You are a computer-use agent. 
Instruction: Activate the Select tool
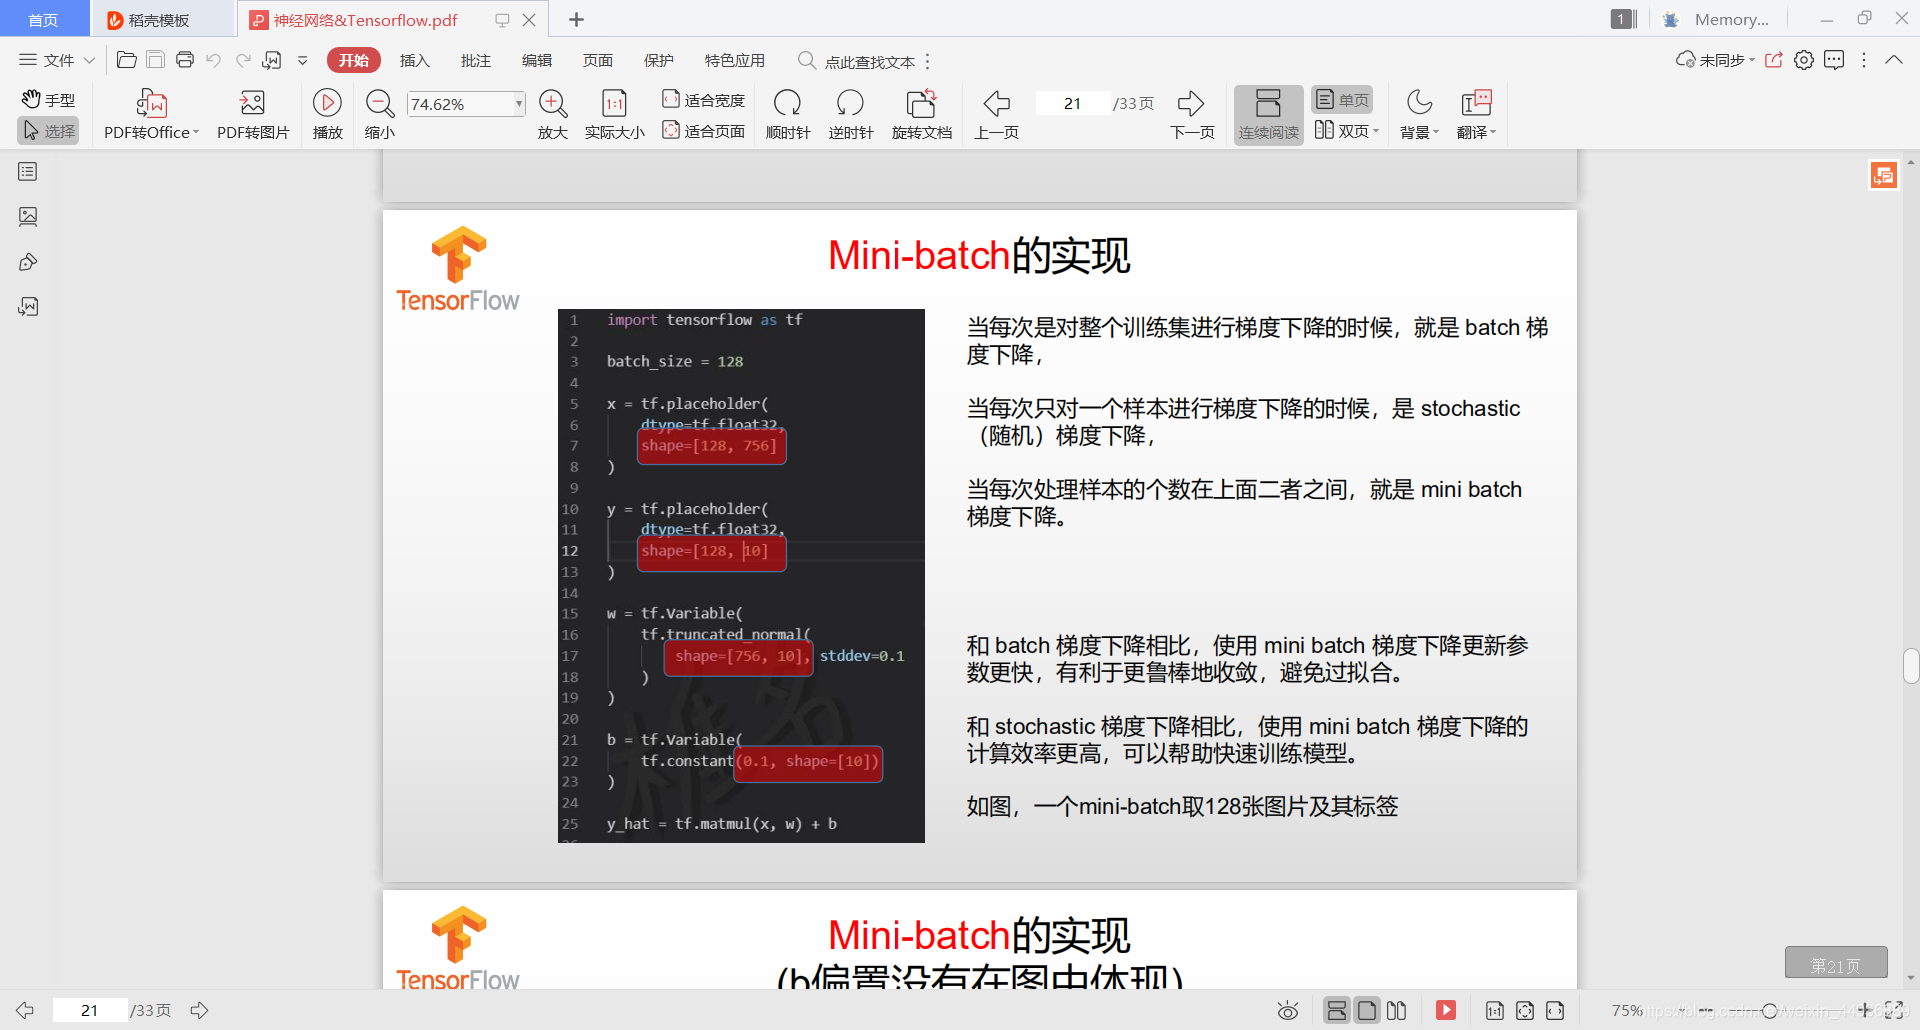click(48, 131)
